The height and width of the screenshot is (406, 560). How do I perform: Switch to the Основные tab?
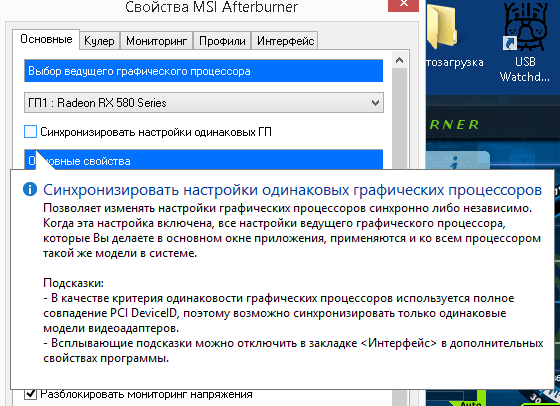46,39
